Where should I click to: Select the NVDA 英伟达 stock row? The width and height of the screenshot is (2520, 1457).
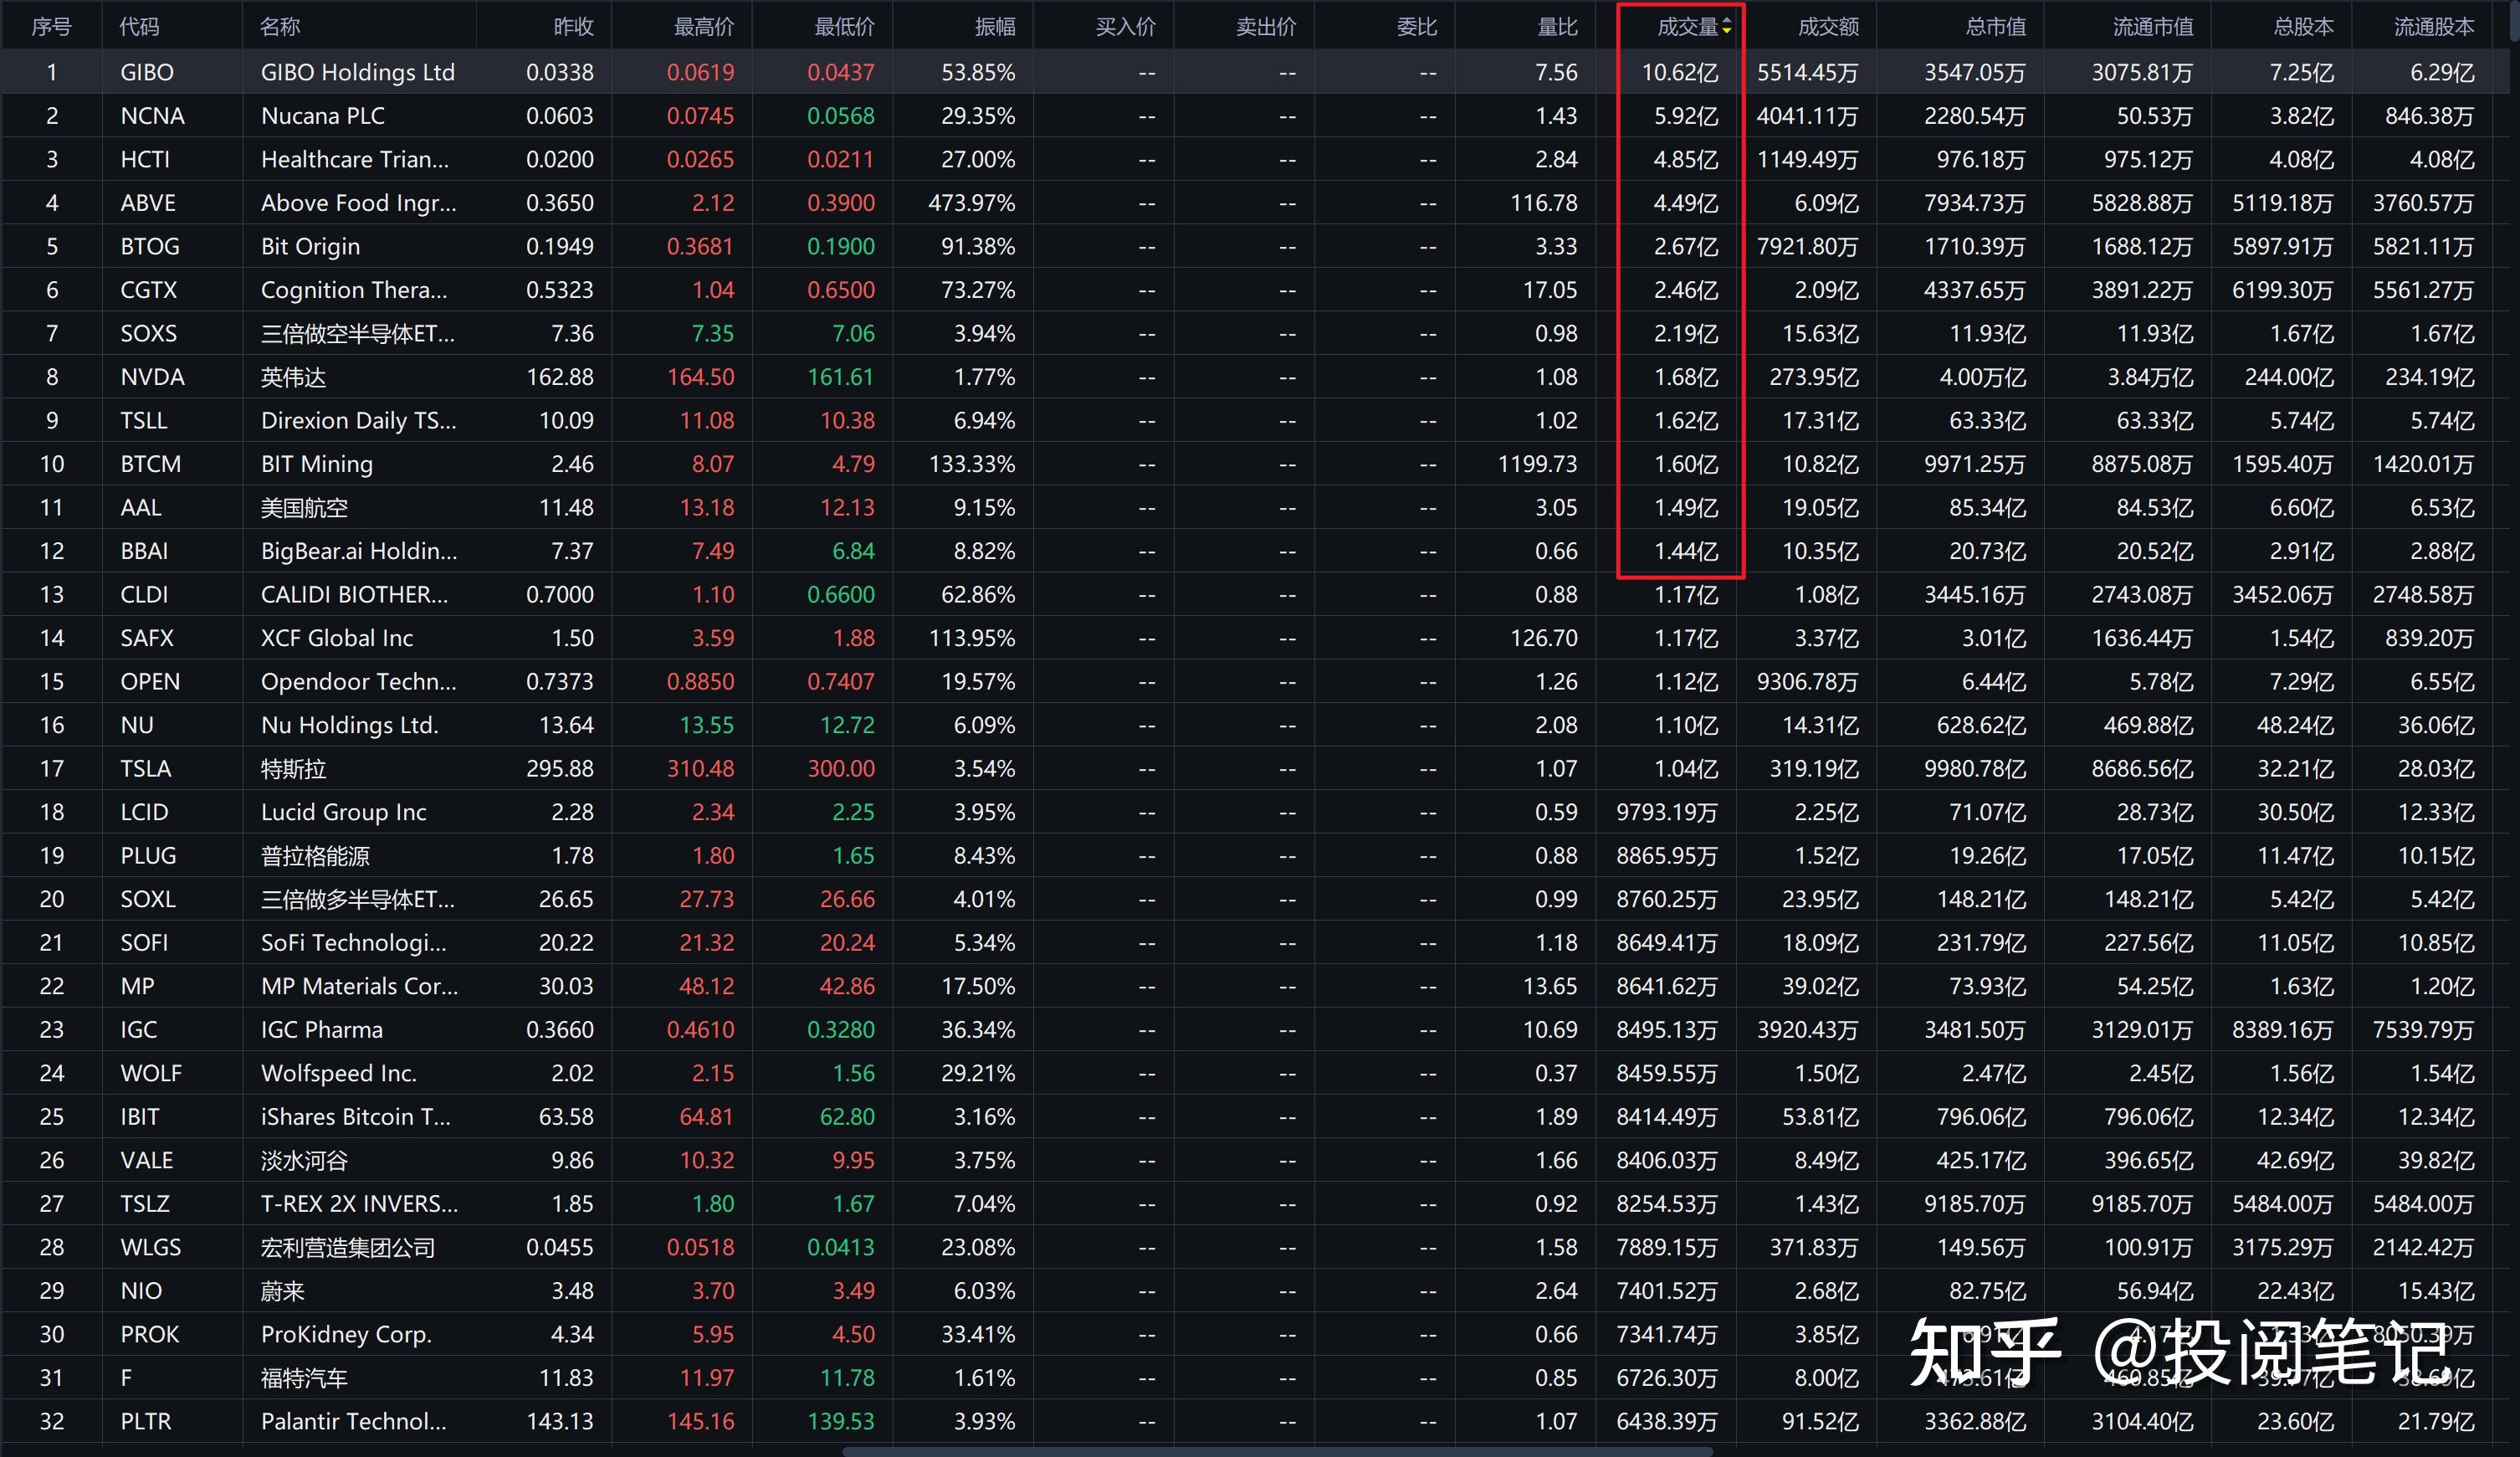293,377
